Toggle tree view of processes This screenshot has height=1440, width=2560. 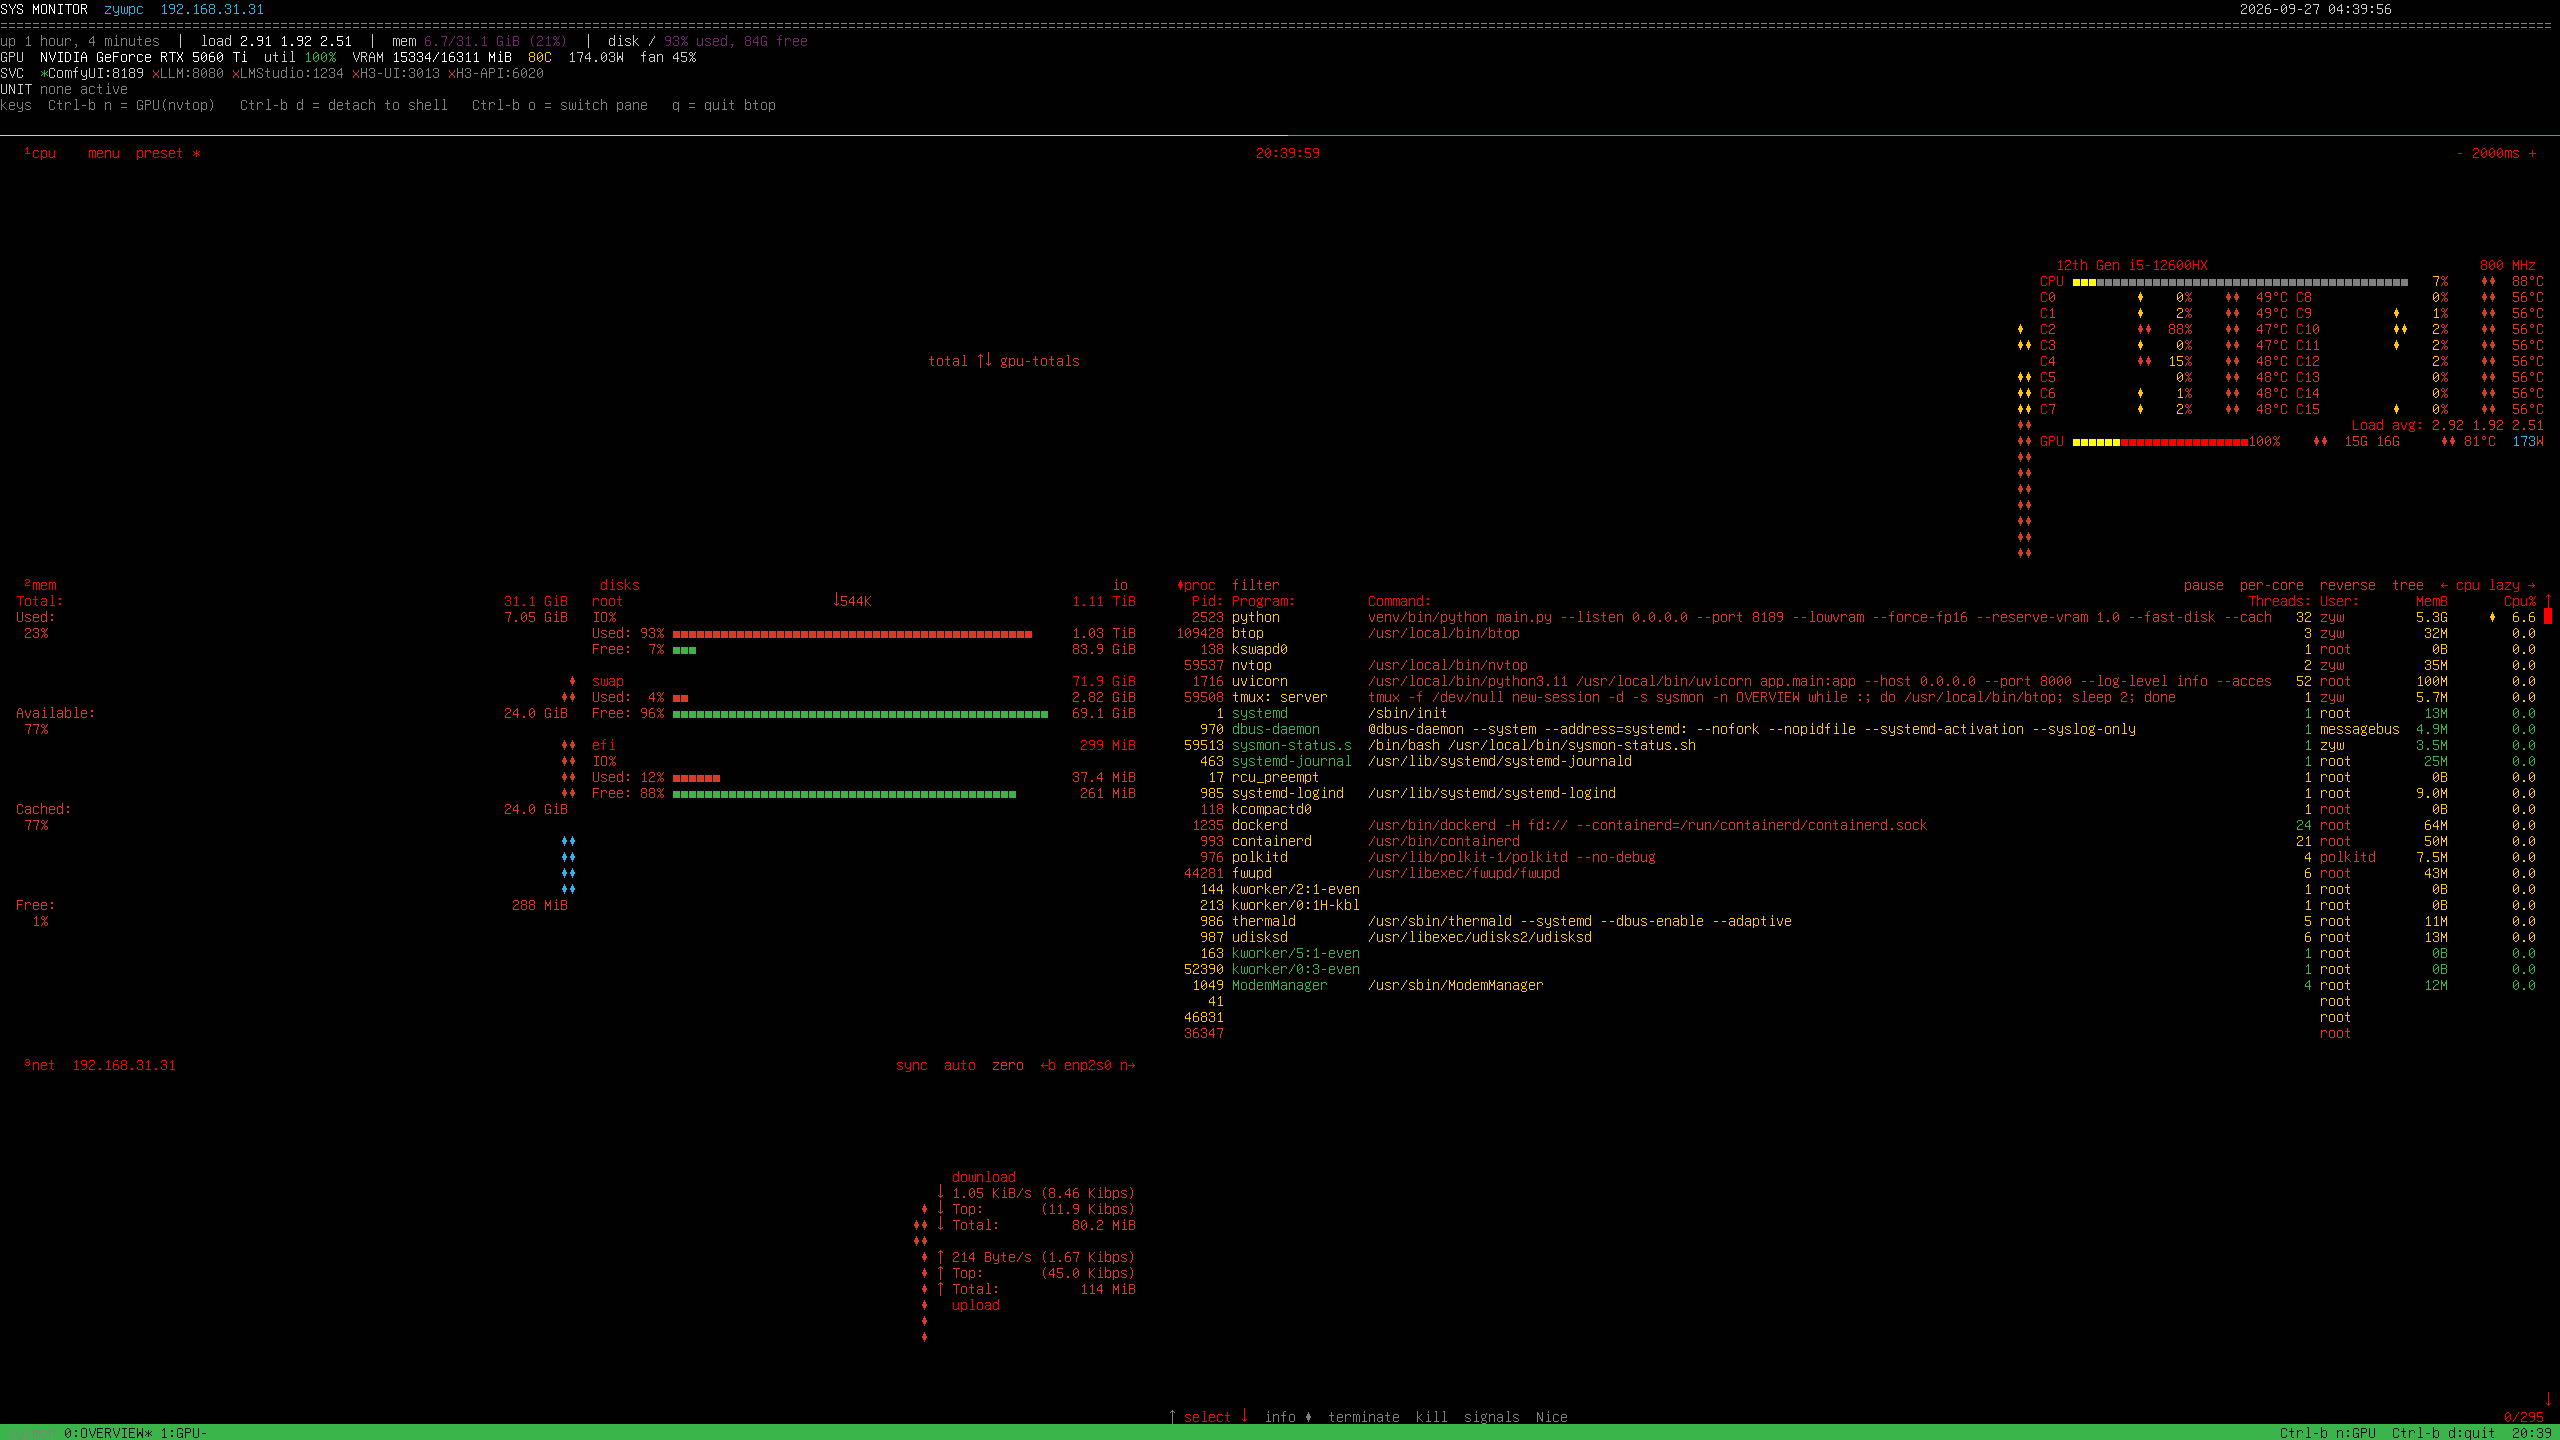(2408, 585)
